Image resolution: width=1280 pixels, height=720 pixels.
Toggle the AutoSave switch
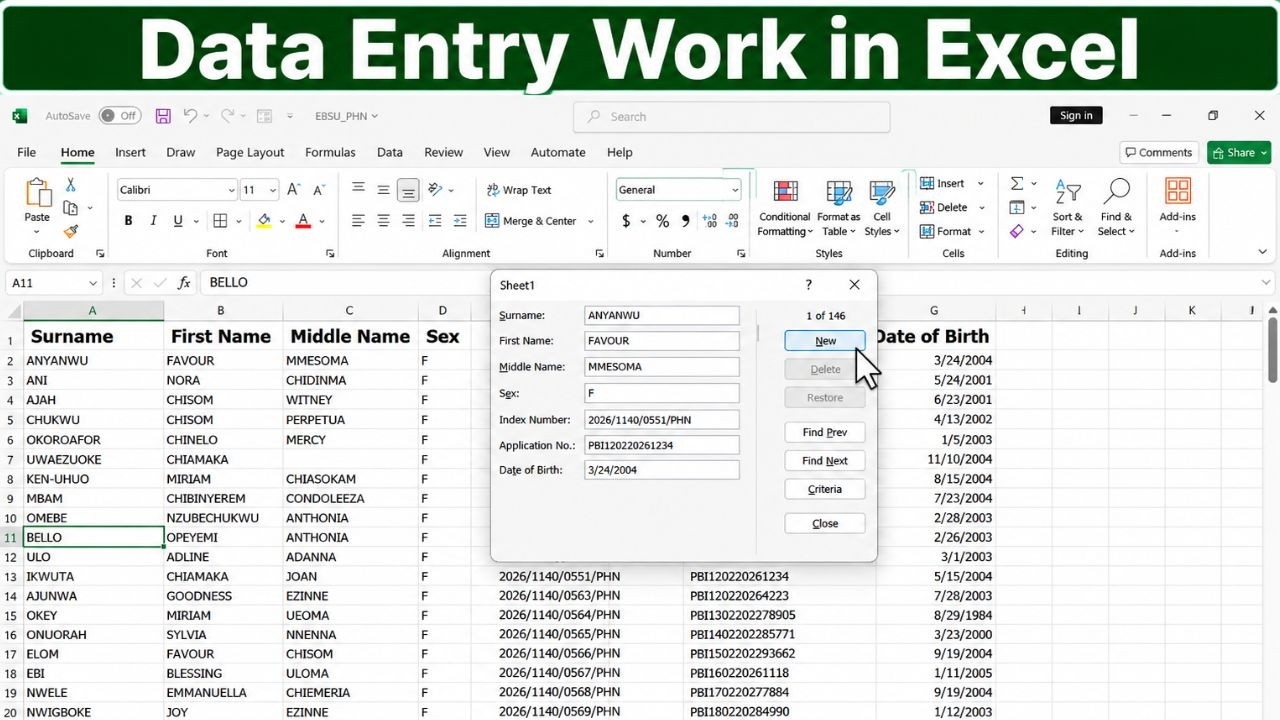tap(119, 116)
